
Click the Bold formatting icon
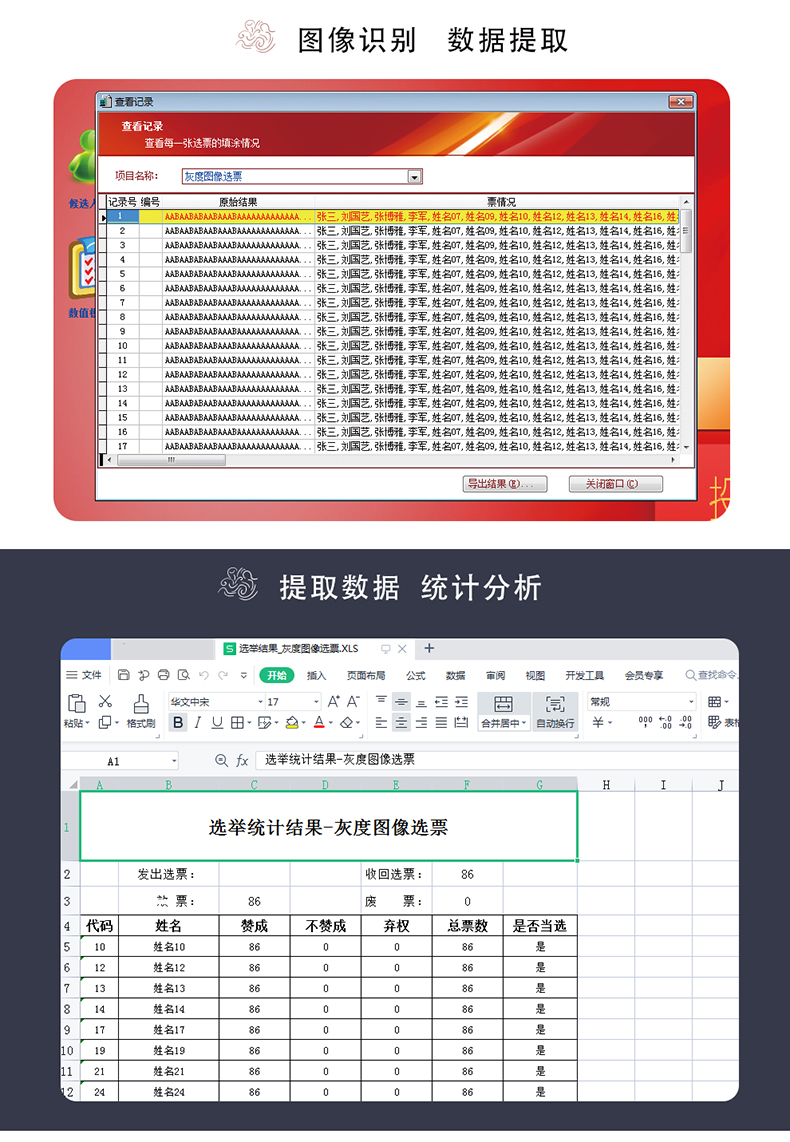(178, 723)
